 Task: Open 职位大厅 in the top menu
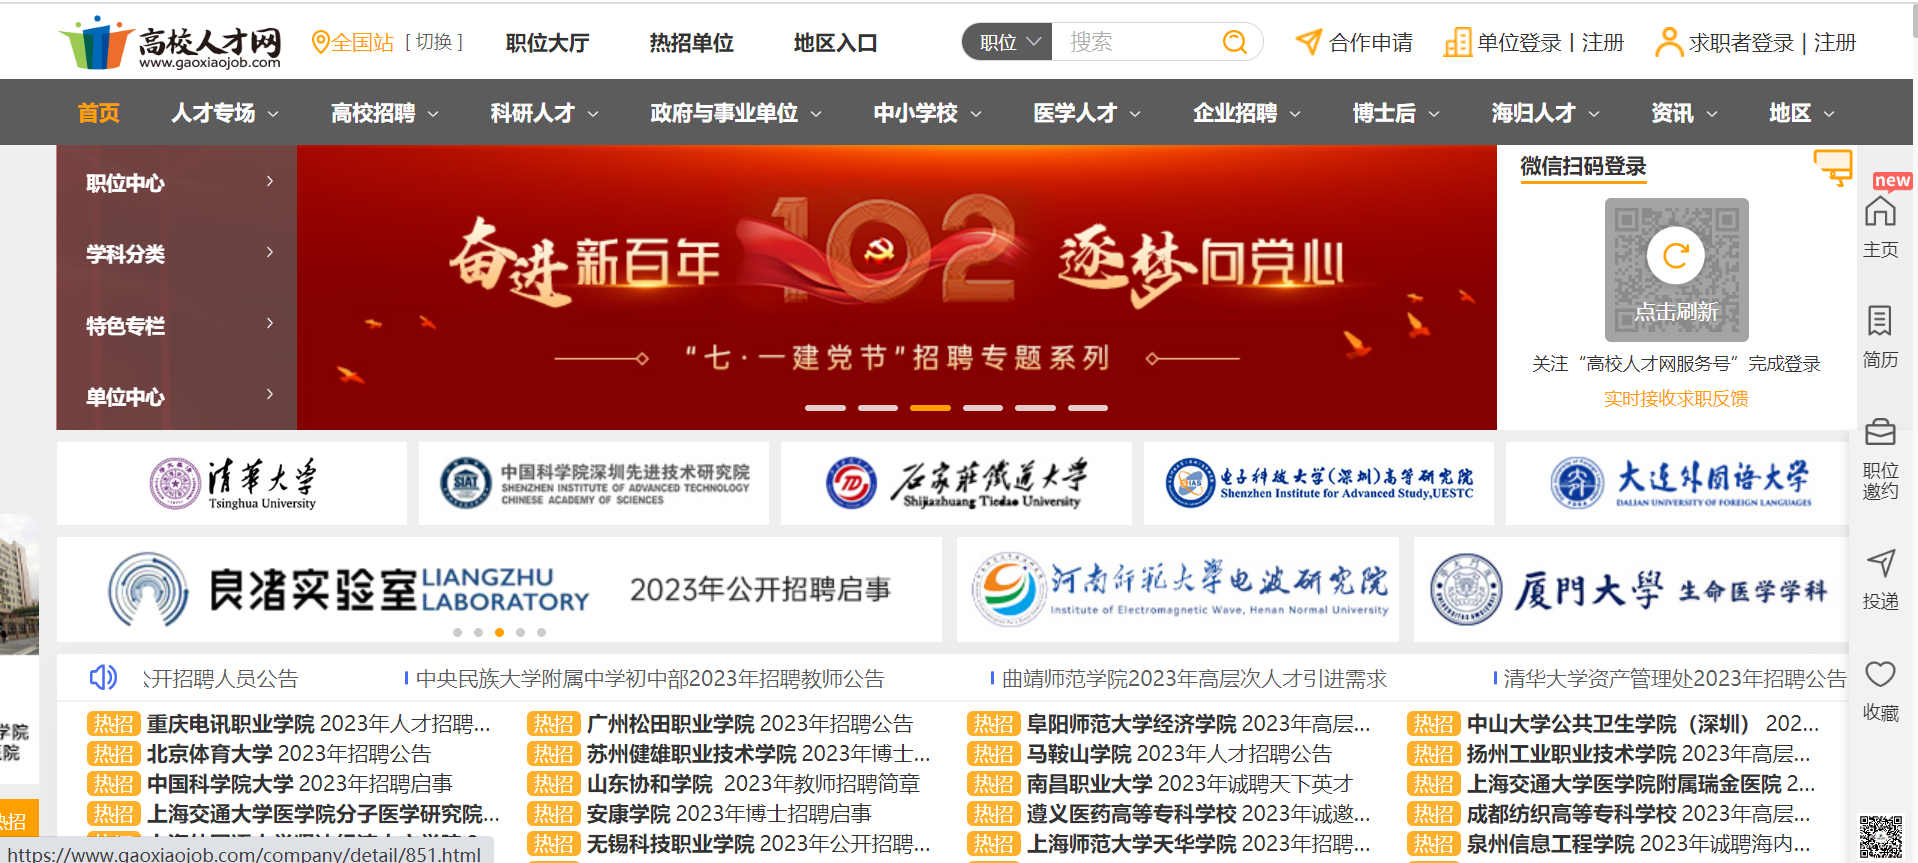[x=547, y=43]
